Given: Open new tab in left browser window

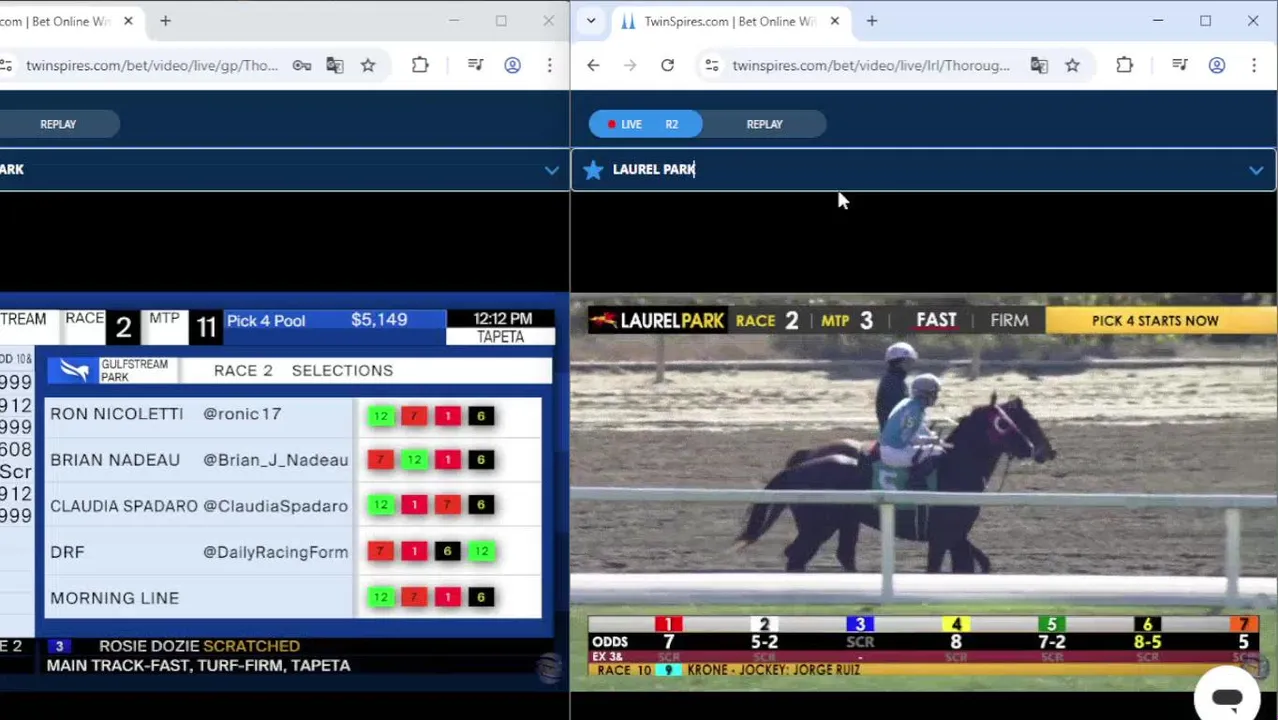Looking at the screenshot, I should pyautogui.click(x=166, y=21).
